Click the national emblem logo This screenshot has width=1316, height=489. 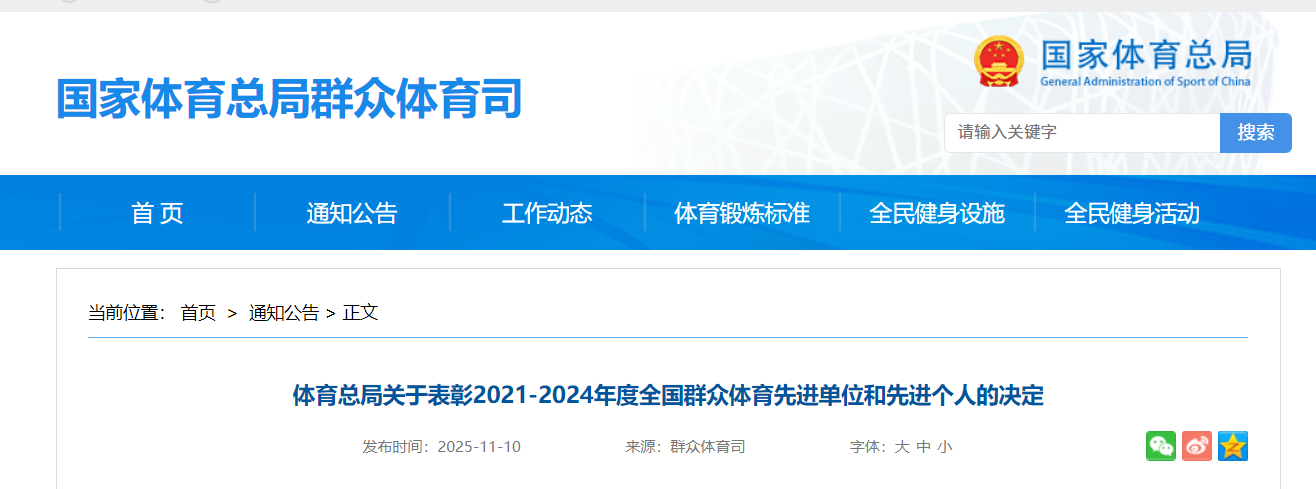click(999, 61)
